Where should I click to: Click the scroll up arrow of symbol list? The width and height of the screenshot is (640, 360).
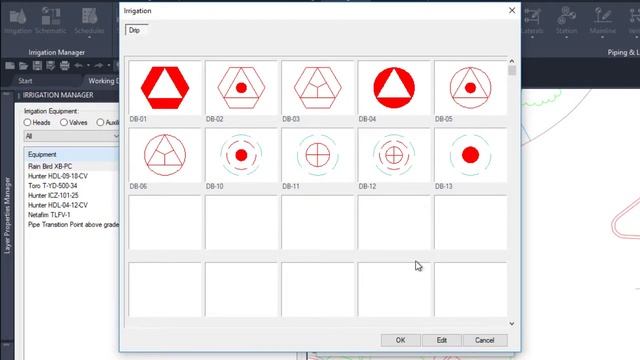pyautogui.click(x=512, y=61)
